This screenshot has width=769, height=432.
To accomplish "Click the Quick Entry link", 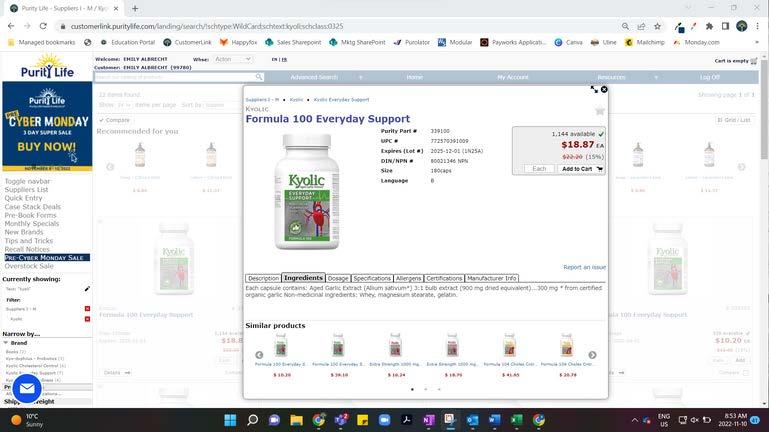I will [x=24, y=198].
